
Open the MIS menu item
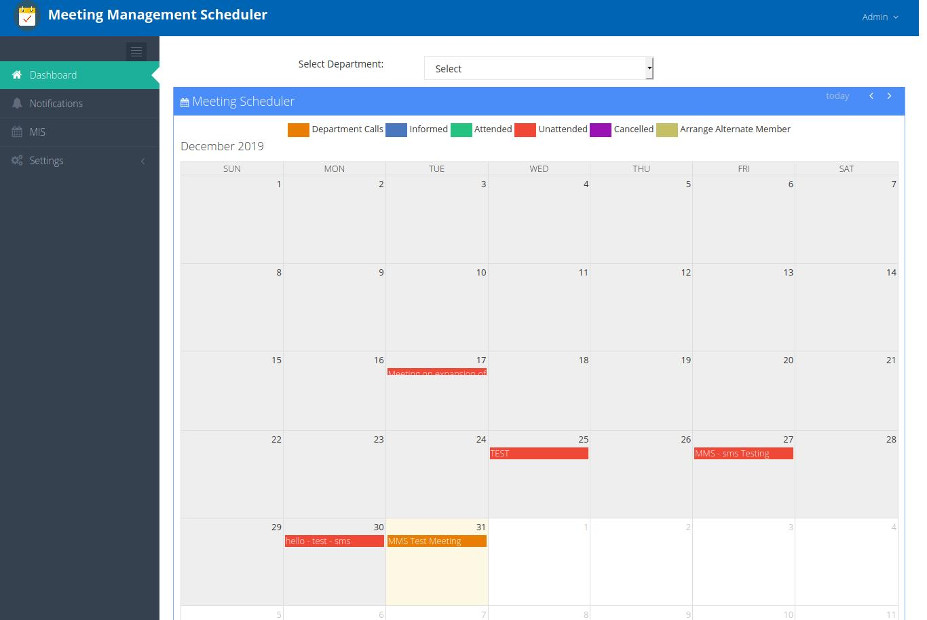point(37,132)
